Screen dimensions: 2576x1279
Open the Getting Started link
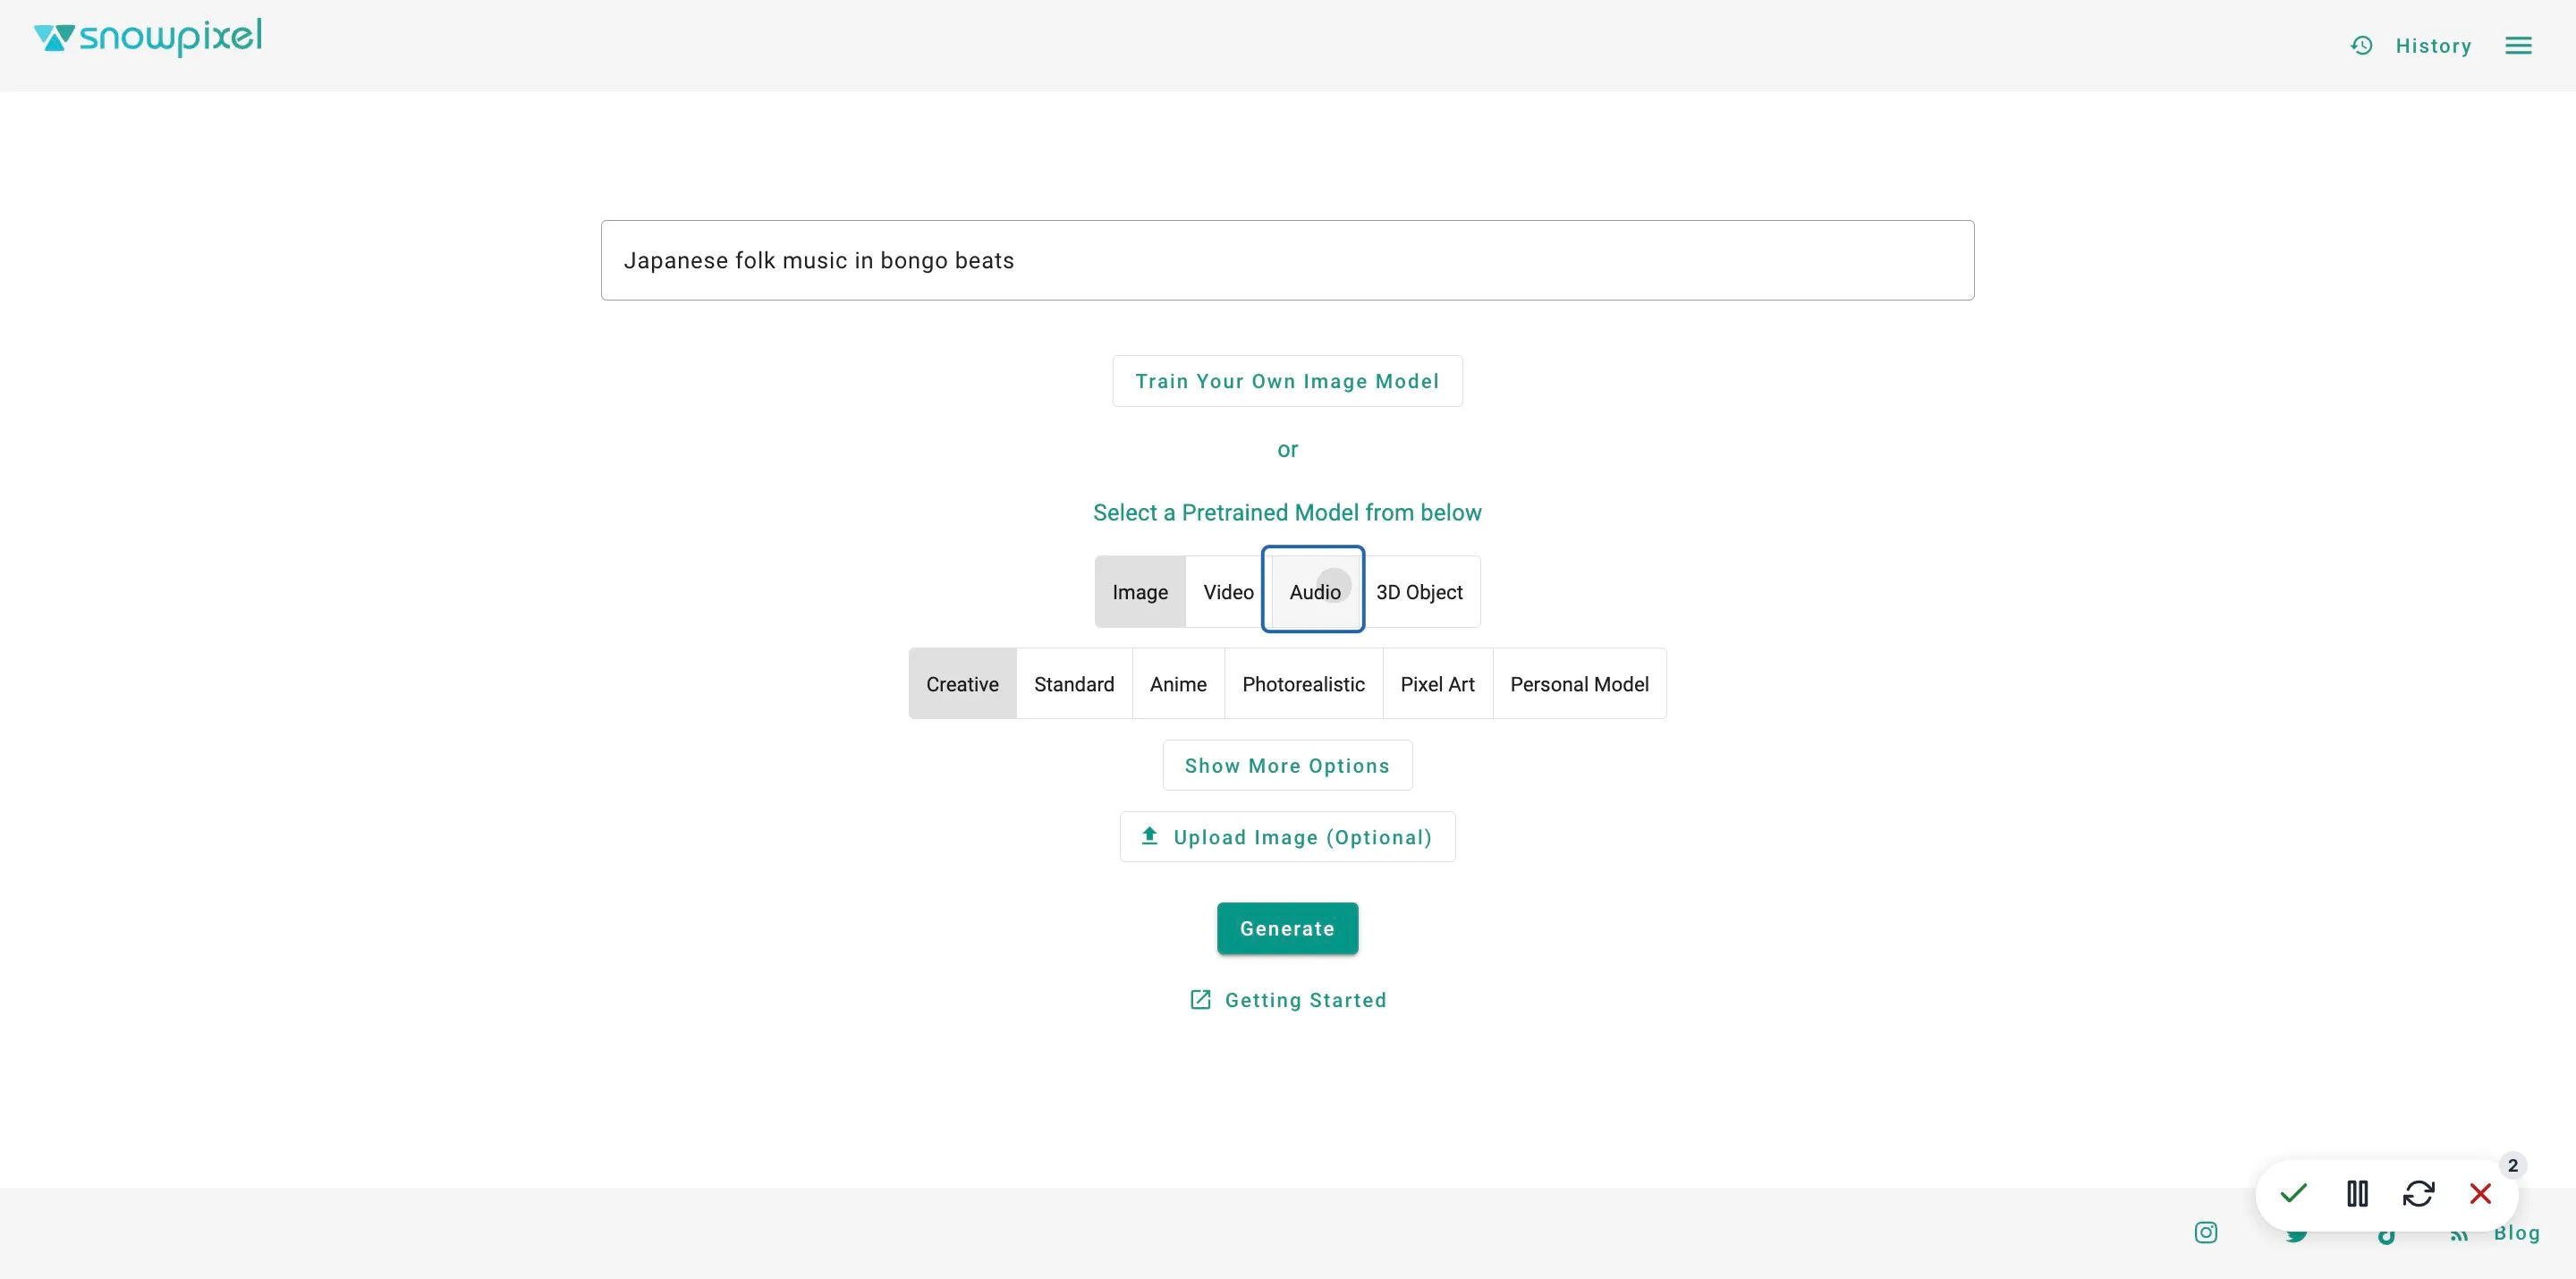click(x=1288, y=1000)
